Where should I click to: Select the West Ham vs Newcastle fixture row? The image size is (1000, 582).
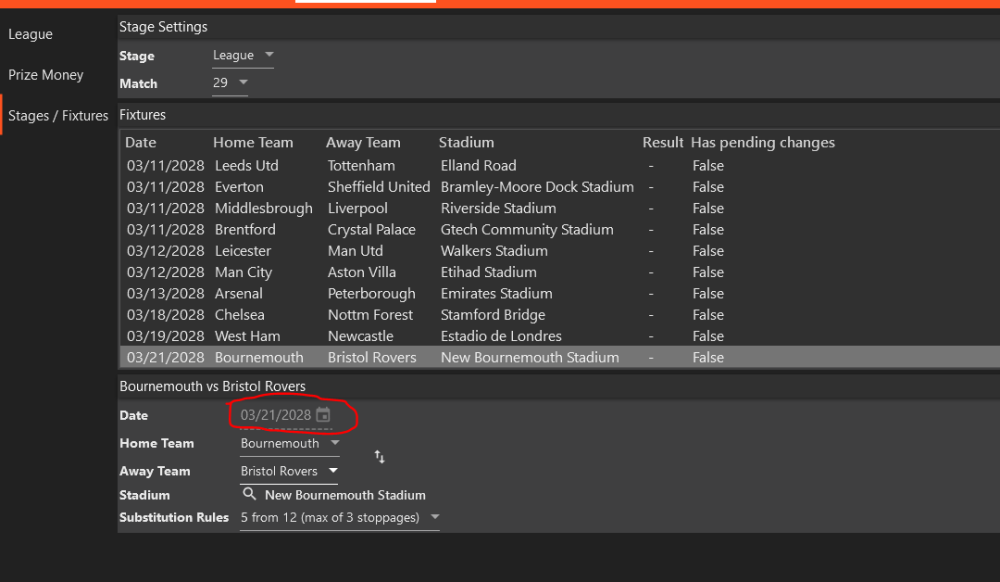pos(559,337)
